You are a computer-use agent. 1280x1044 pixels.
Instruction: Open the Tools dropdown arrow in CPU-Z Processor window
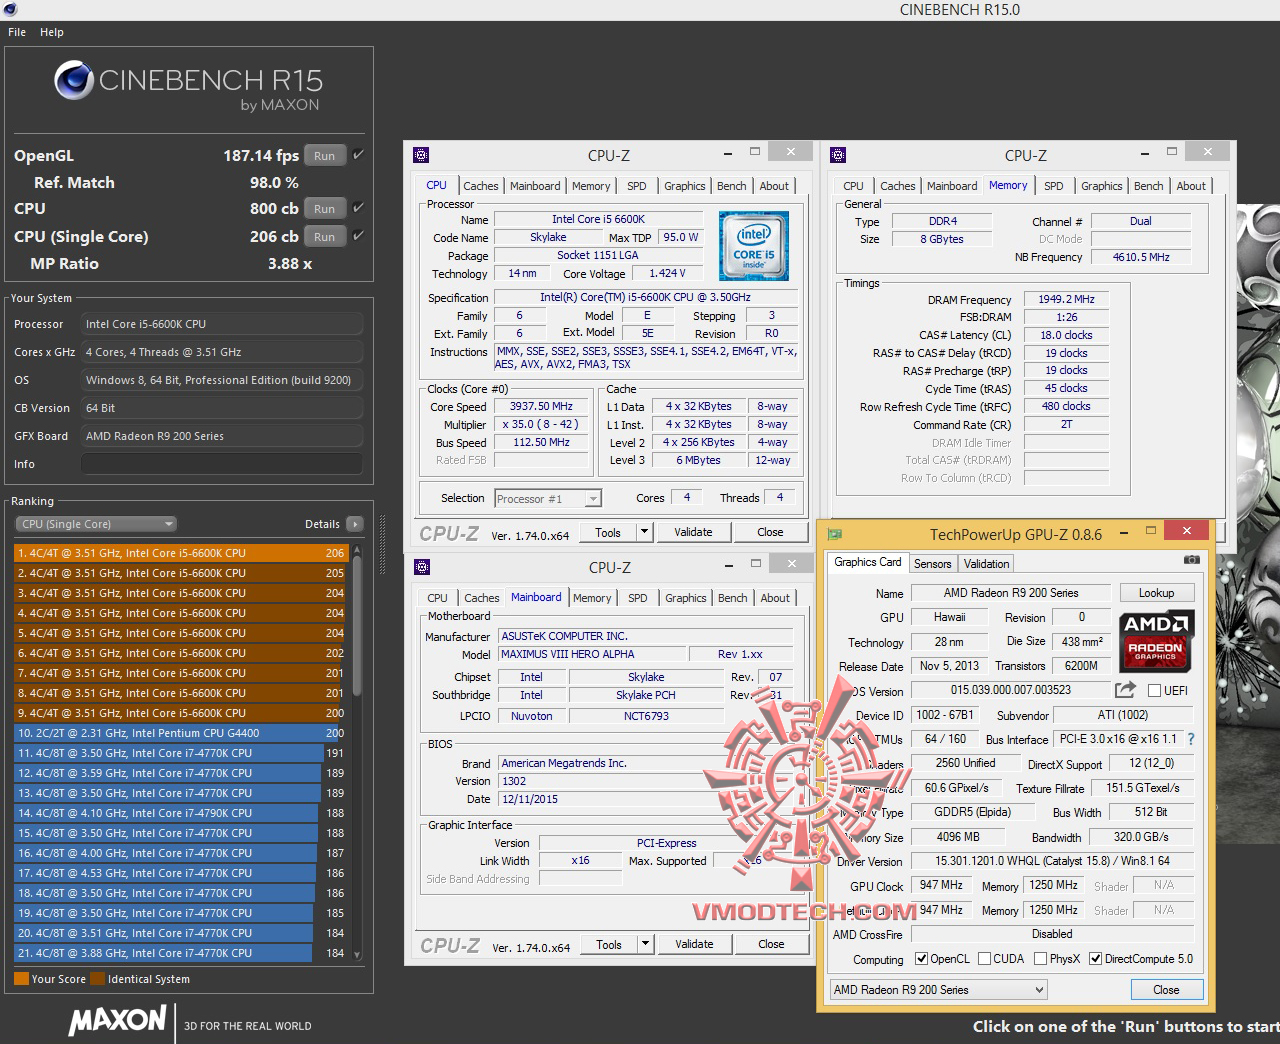(x=645, y=532)
